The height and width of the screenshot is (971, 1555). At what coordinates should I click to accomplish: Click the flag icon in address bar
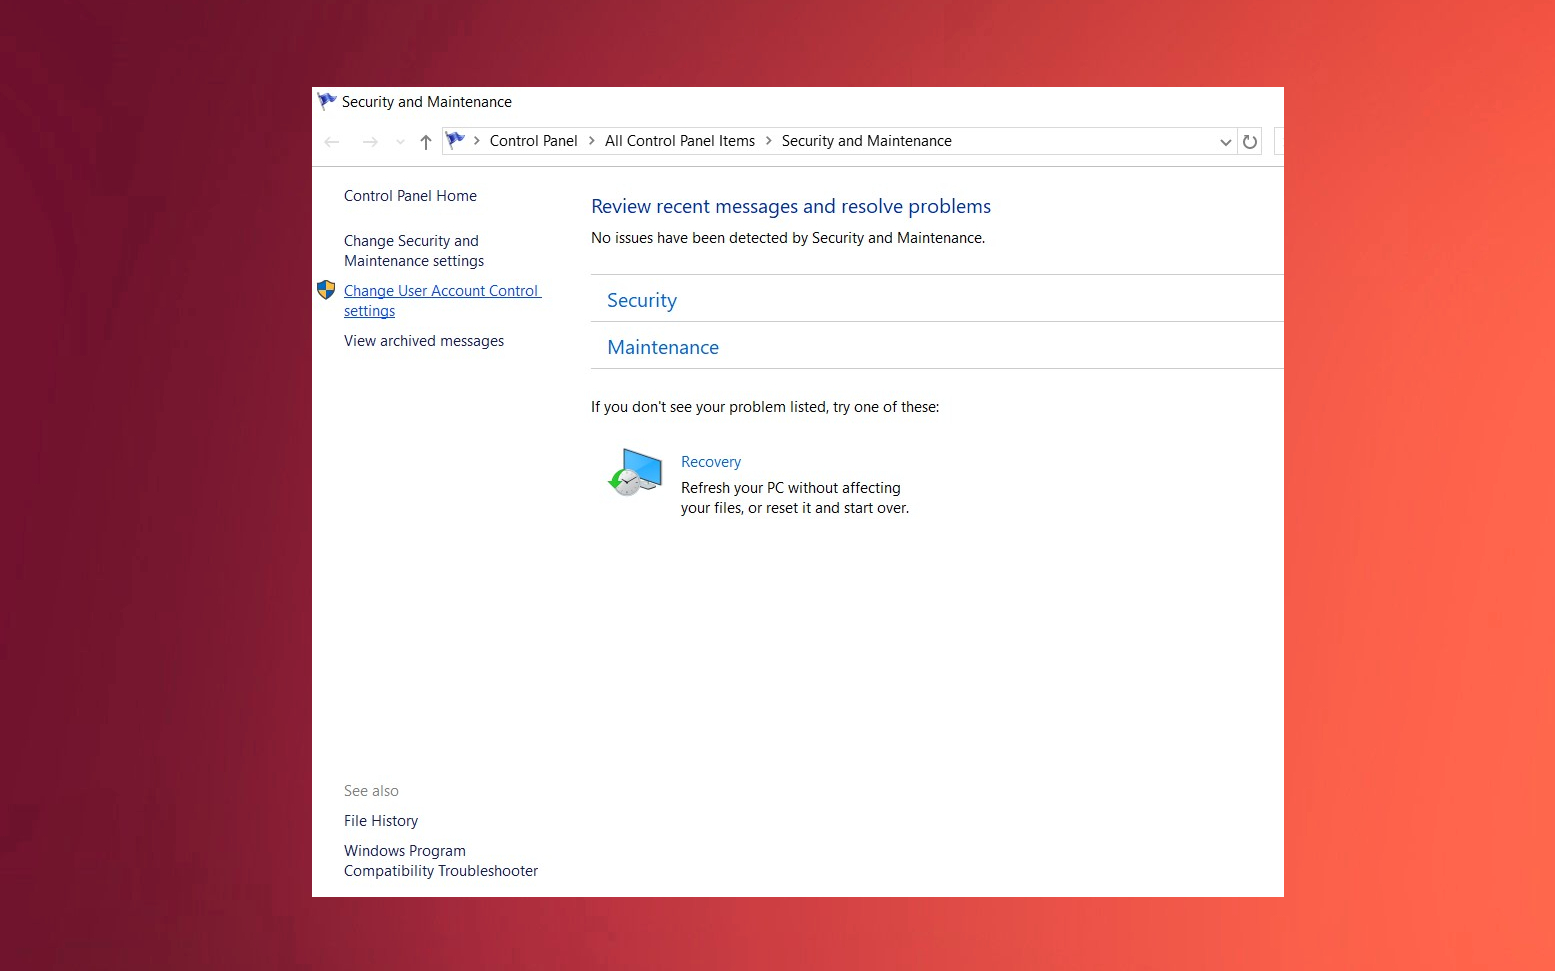coord(455,141)
